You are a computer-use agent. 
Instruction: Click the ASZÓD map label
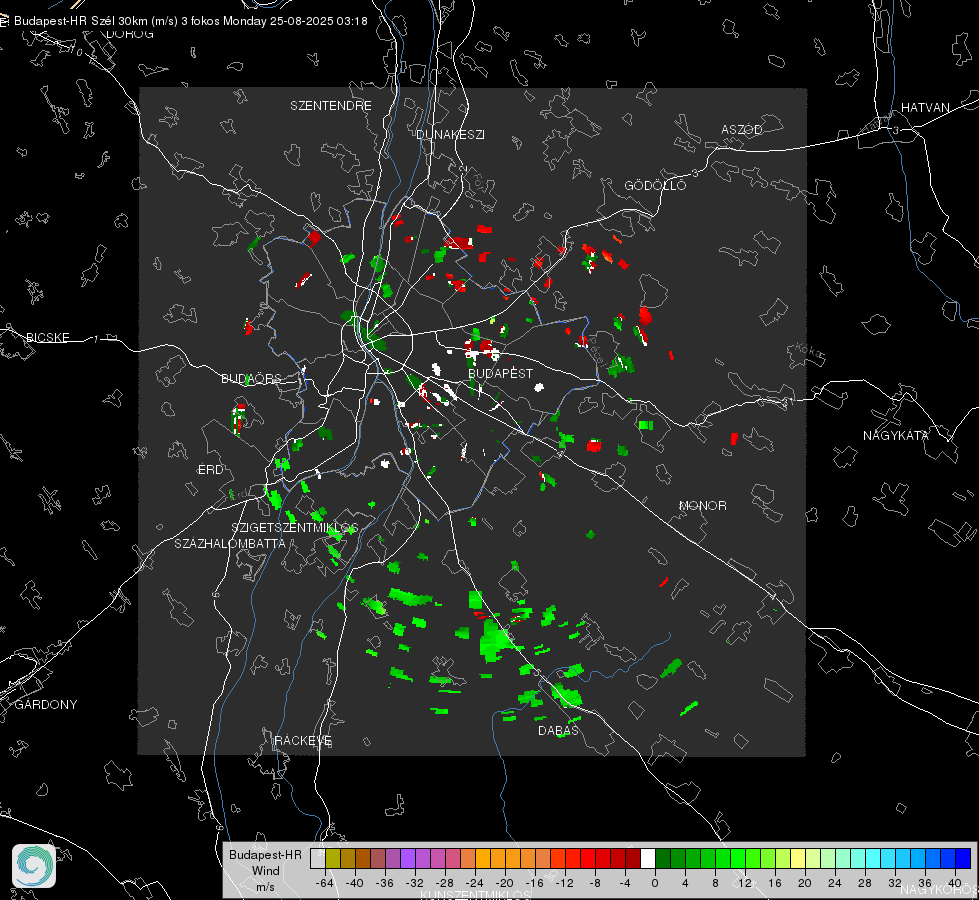coord(742,129)
